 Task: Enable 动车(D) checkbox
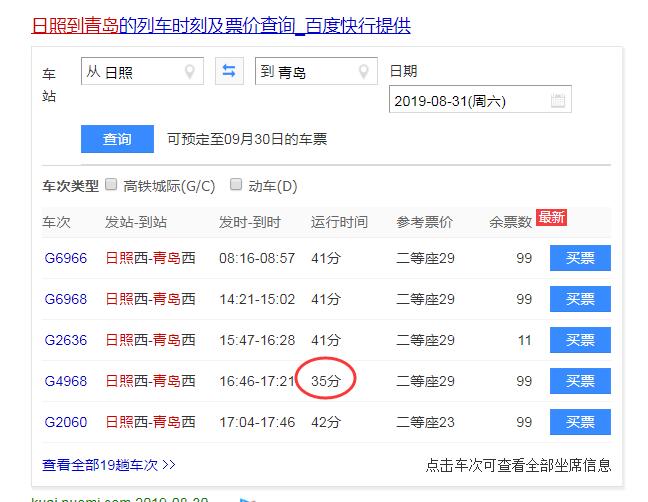pyautogui.click(x=236, y=184)
